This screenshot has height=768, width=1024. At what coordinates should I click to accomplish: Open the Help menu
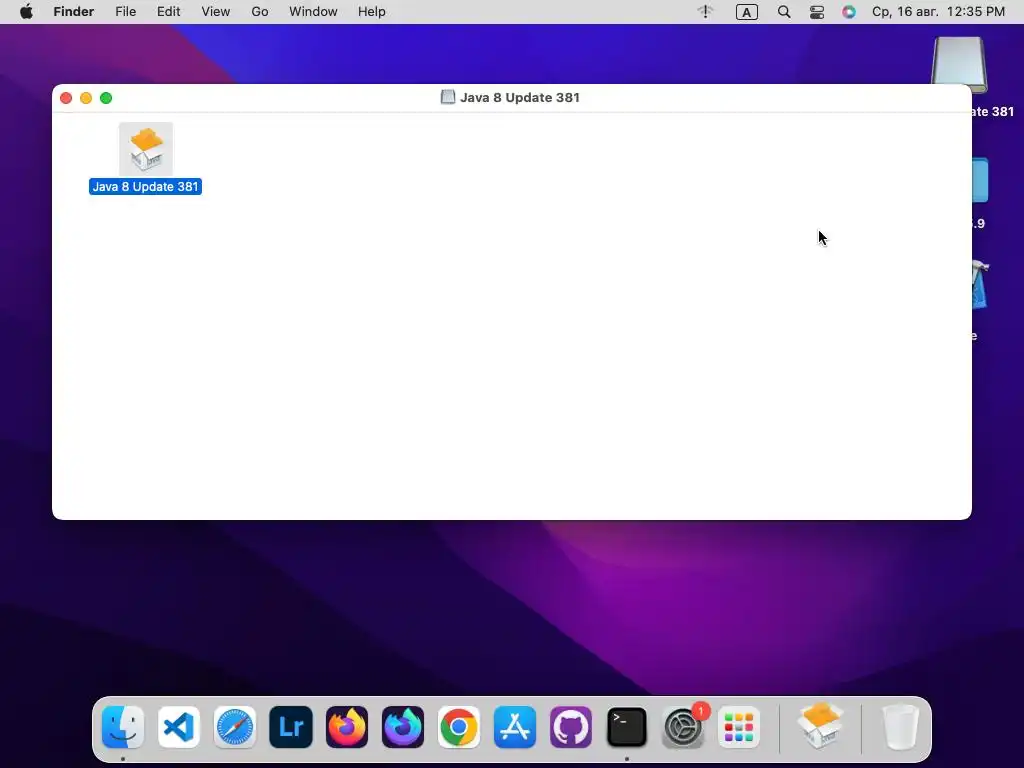coord(372,12)
